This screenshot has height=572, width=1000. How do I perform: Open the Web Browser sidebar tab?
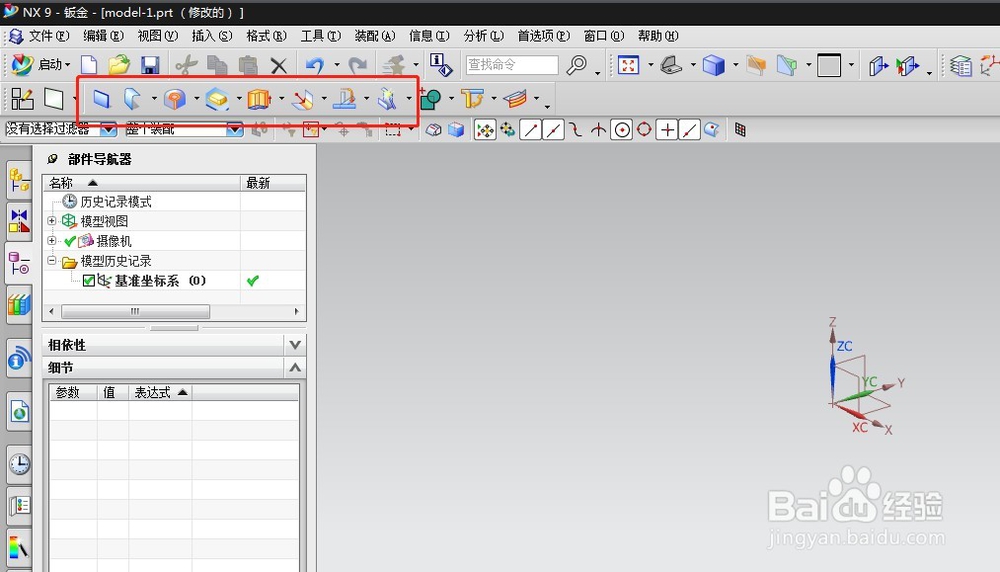19,413
